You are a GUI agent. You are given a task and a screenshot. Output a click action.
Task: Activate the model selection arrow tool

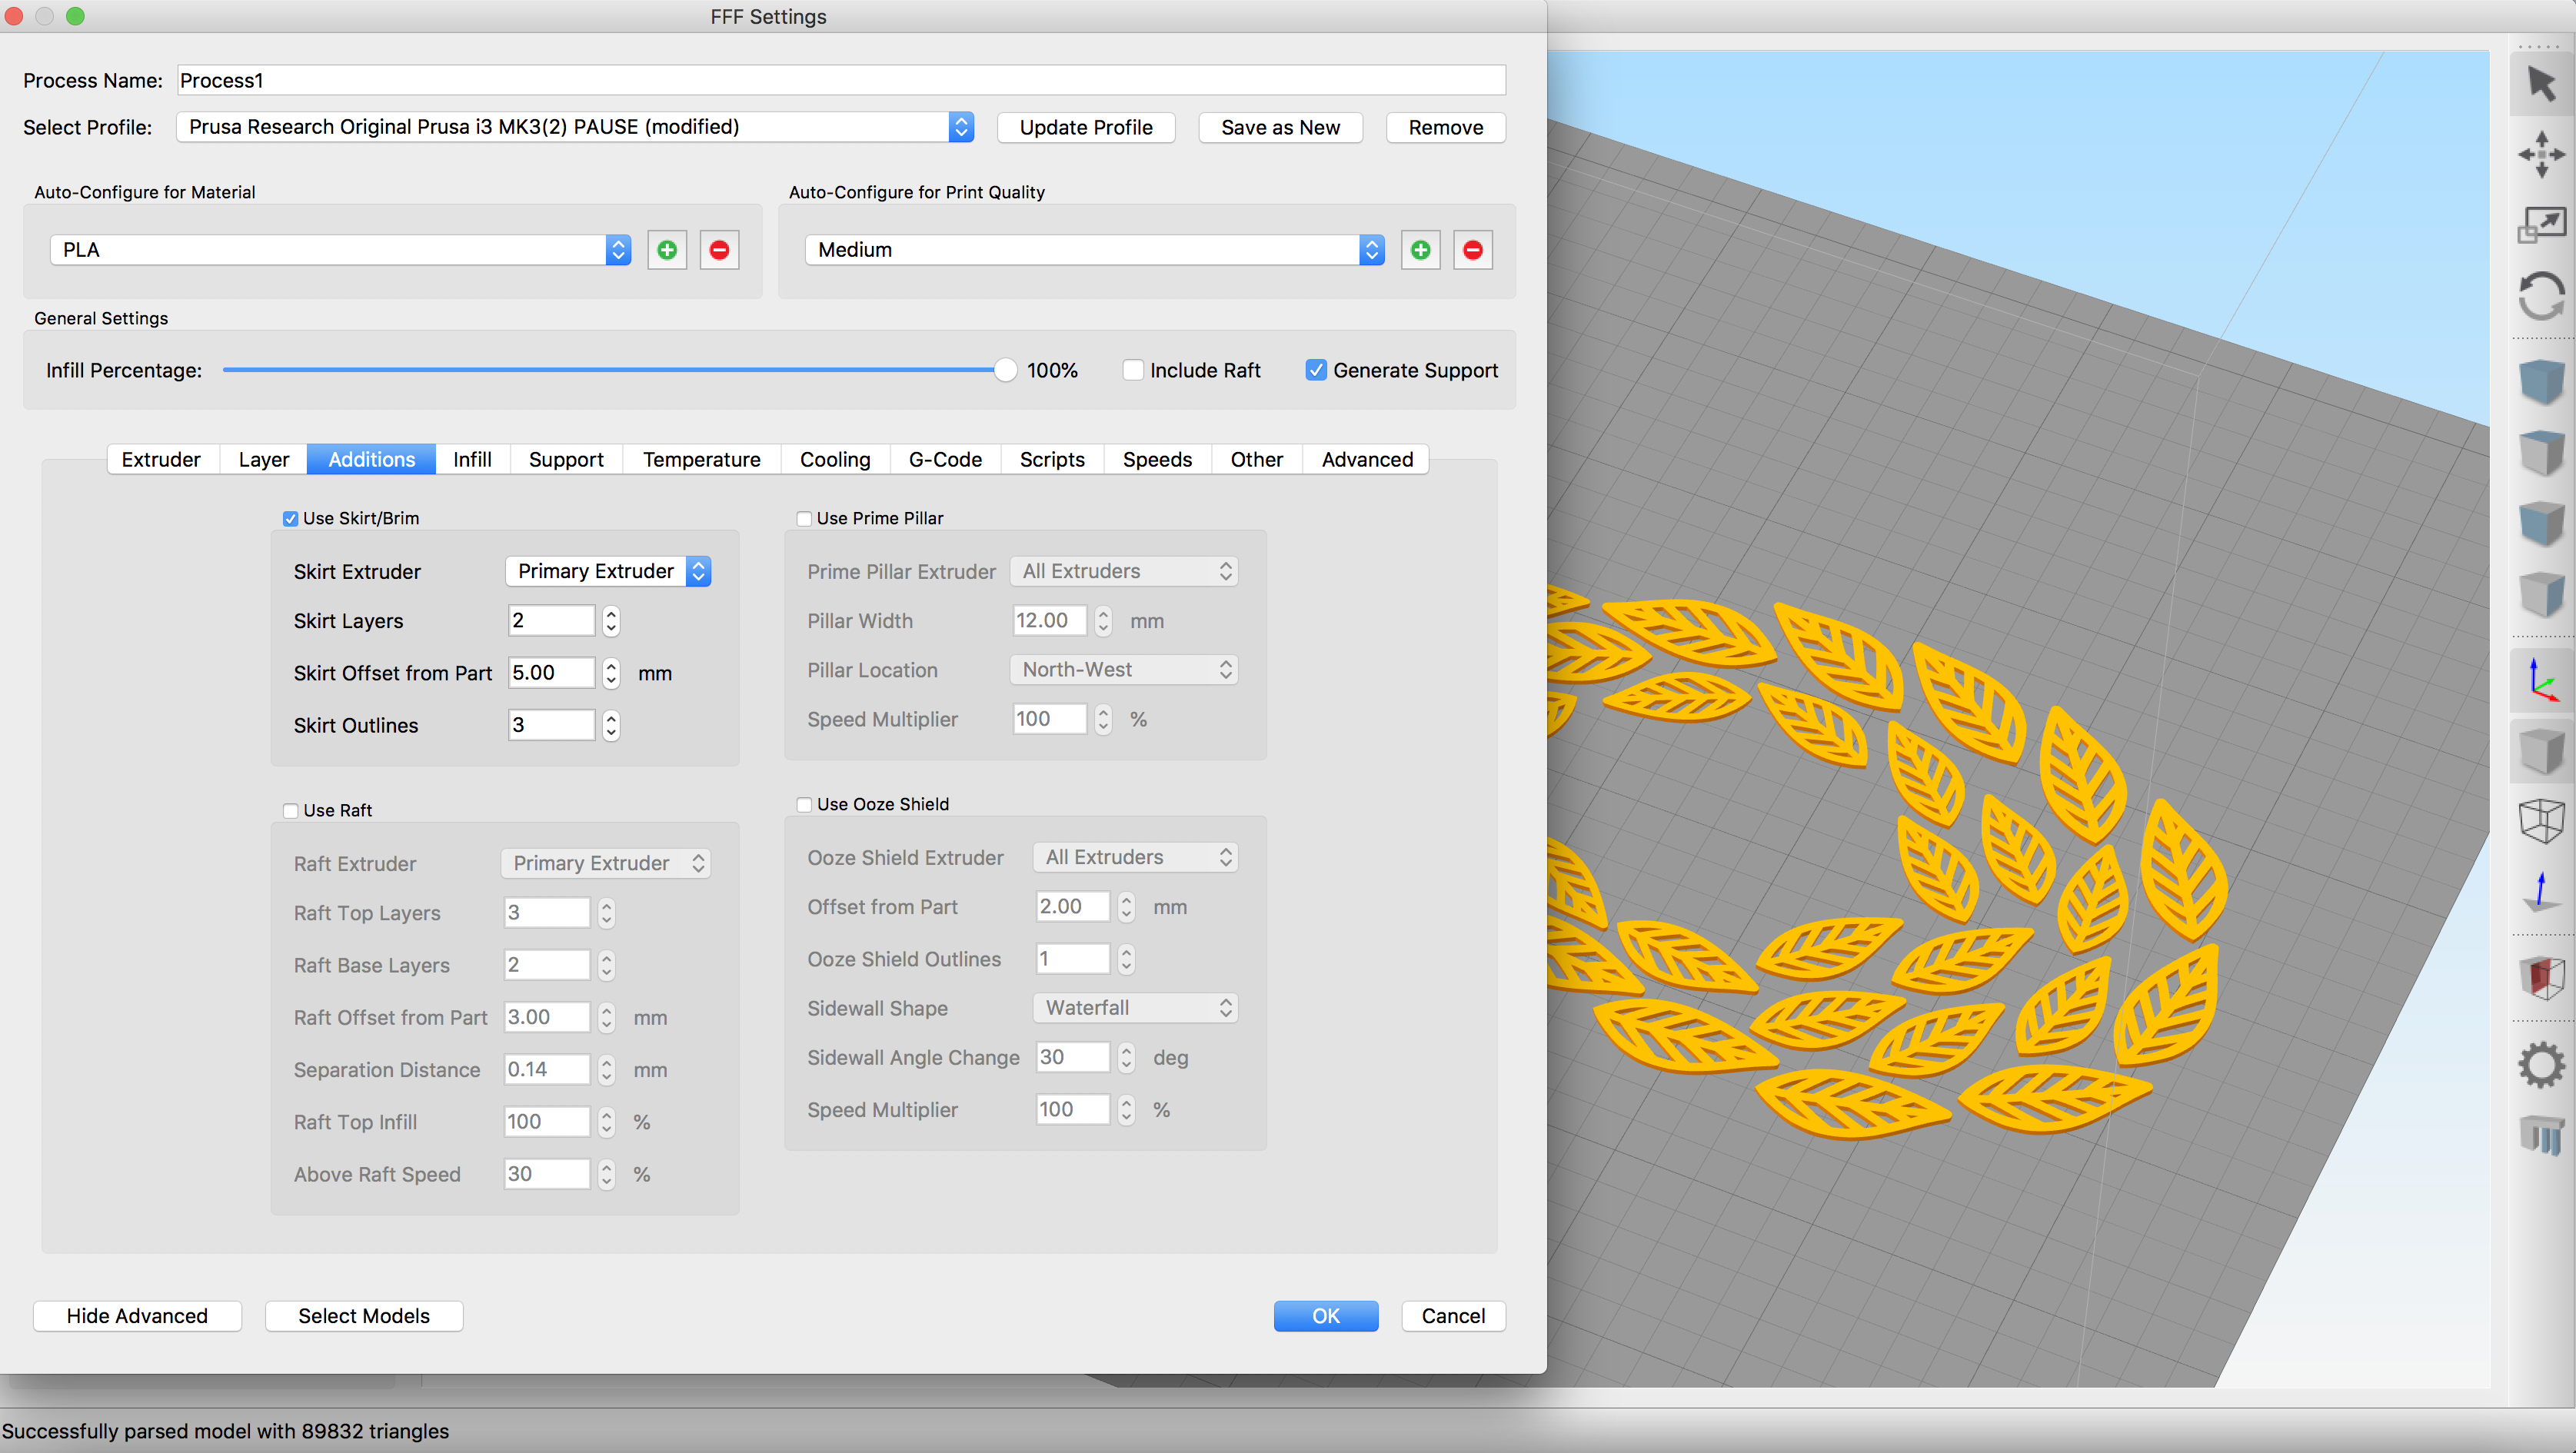coord(2543,84)
